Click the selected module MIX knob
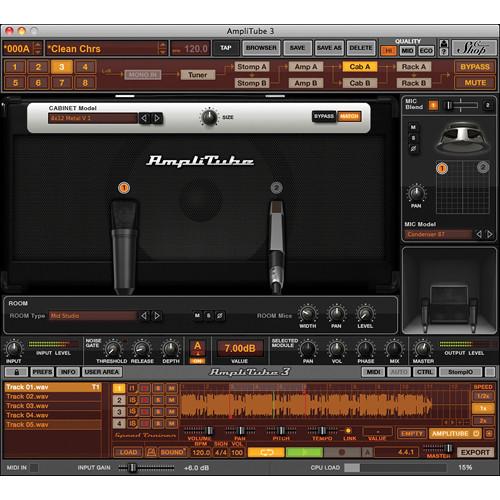This screenshot has height=500, width=500. click(394, 349)
